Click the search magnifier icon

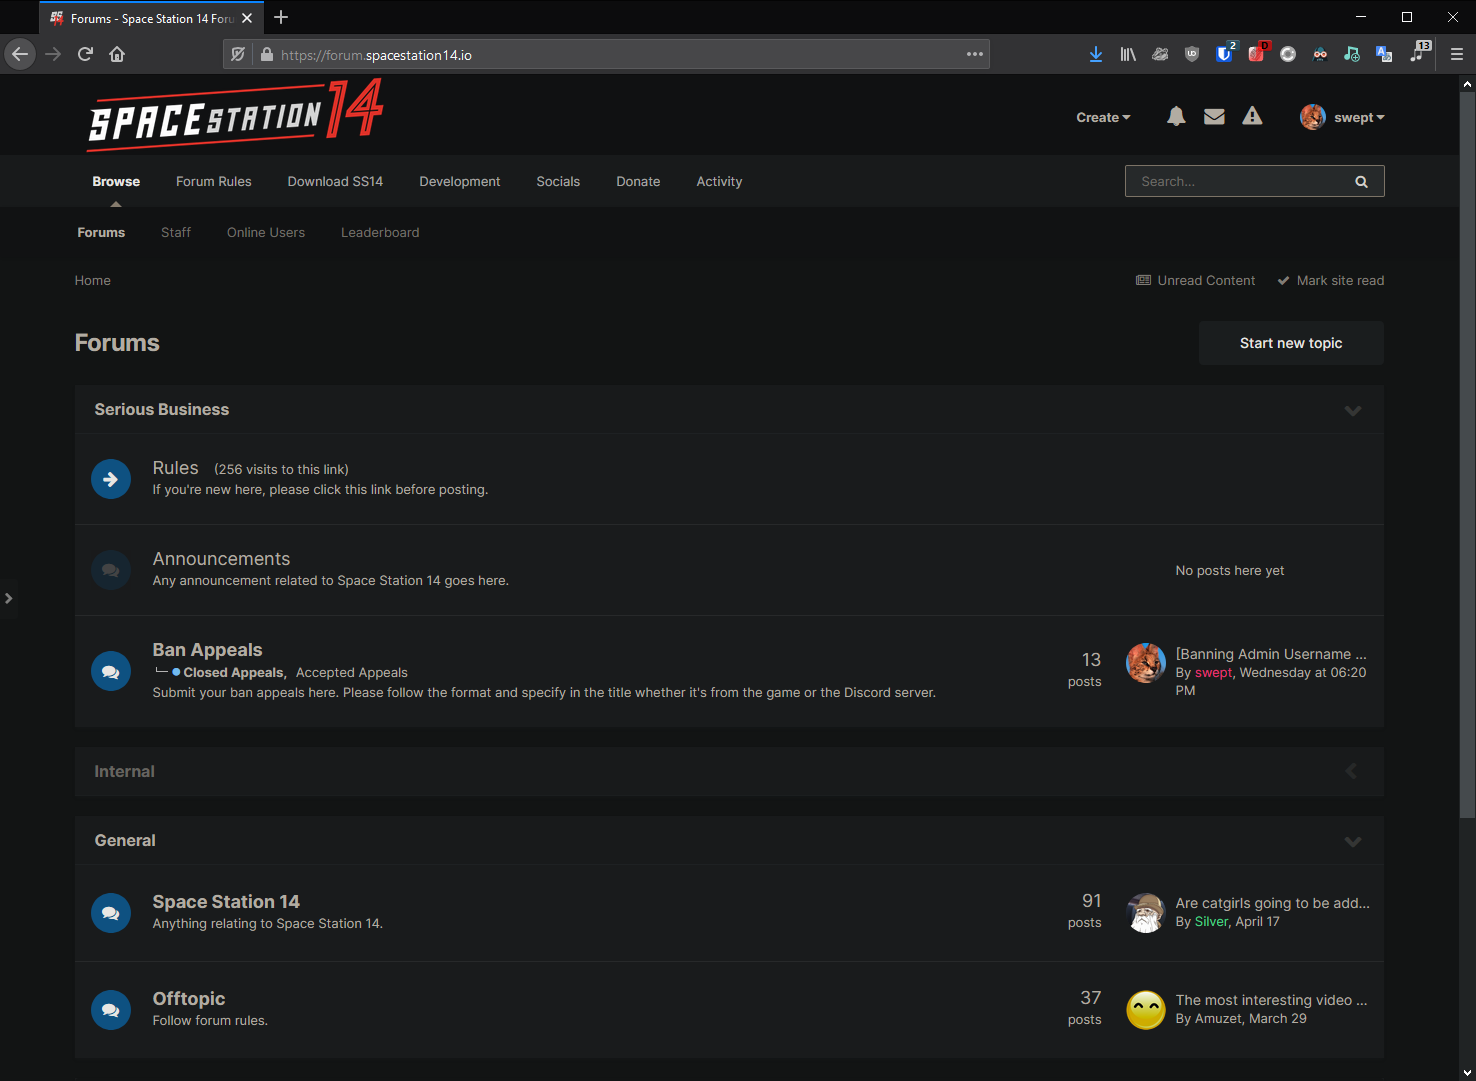[1361, 182]
